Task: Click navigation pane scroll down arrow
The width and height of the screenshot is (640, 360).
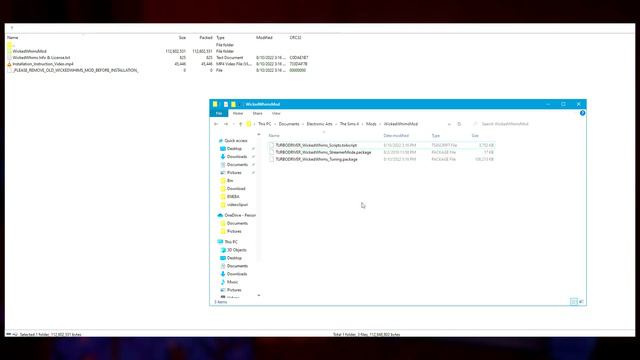Action: tap(259, 295)
